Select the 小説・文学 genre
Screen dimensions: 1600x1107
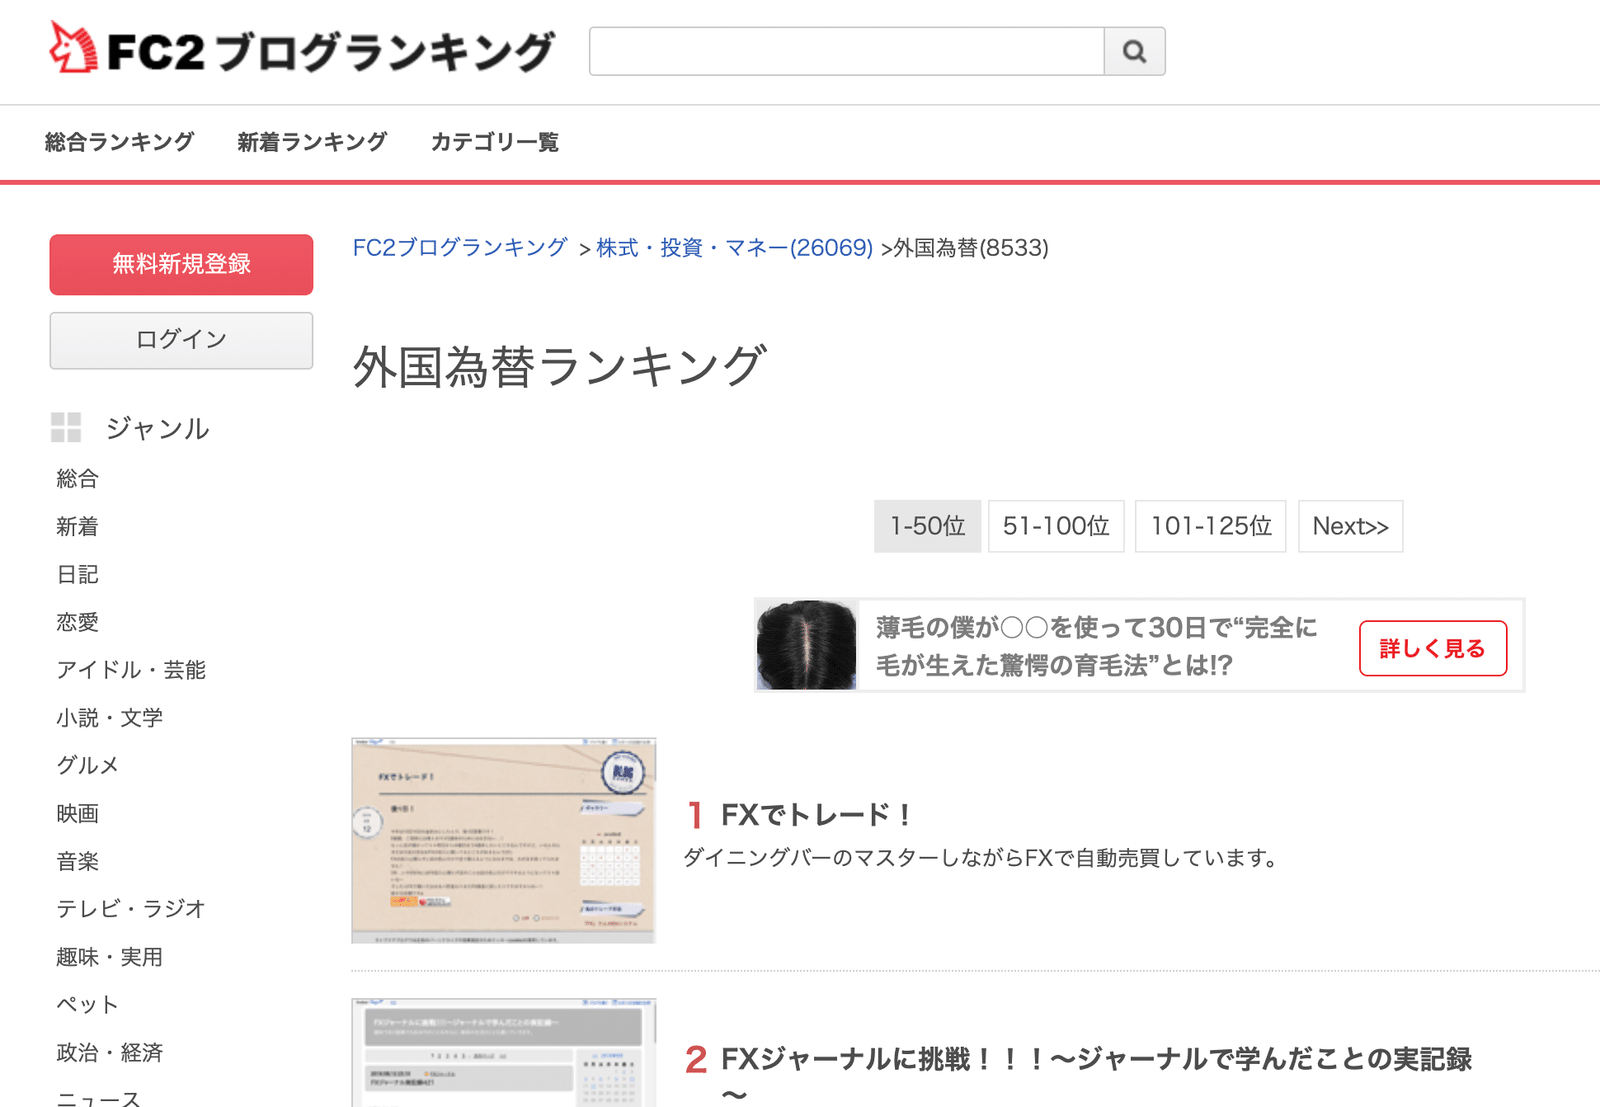point(110,718)
